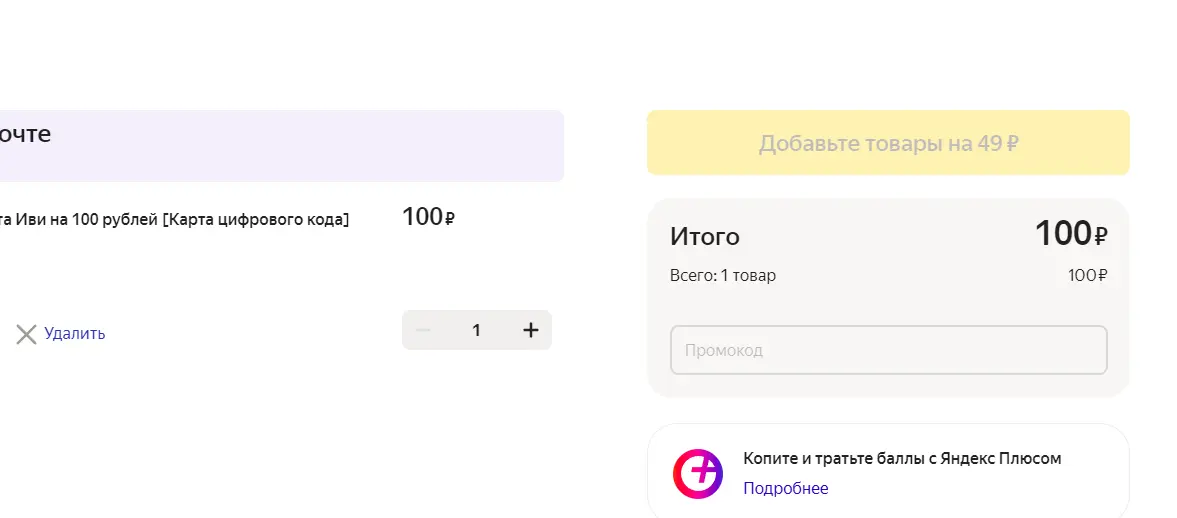
Task: Click the ruble sign of the large total
Action: tap(1100, 237)
